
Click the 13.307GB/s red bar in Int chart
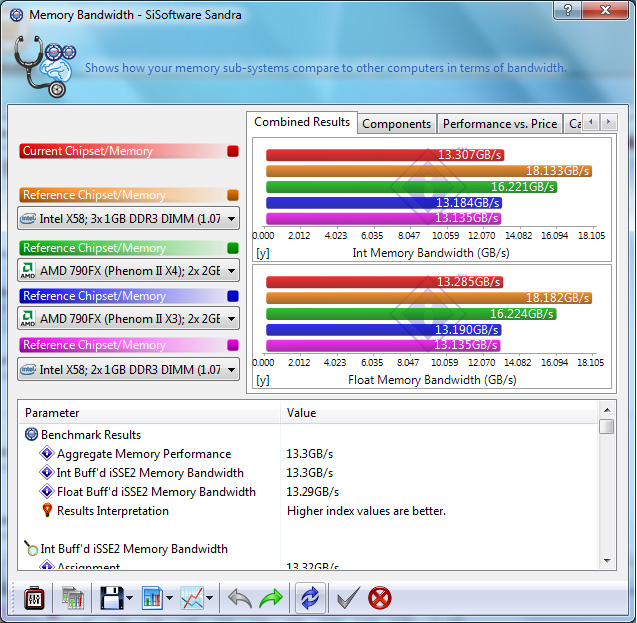coord(385,155)
